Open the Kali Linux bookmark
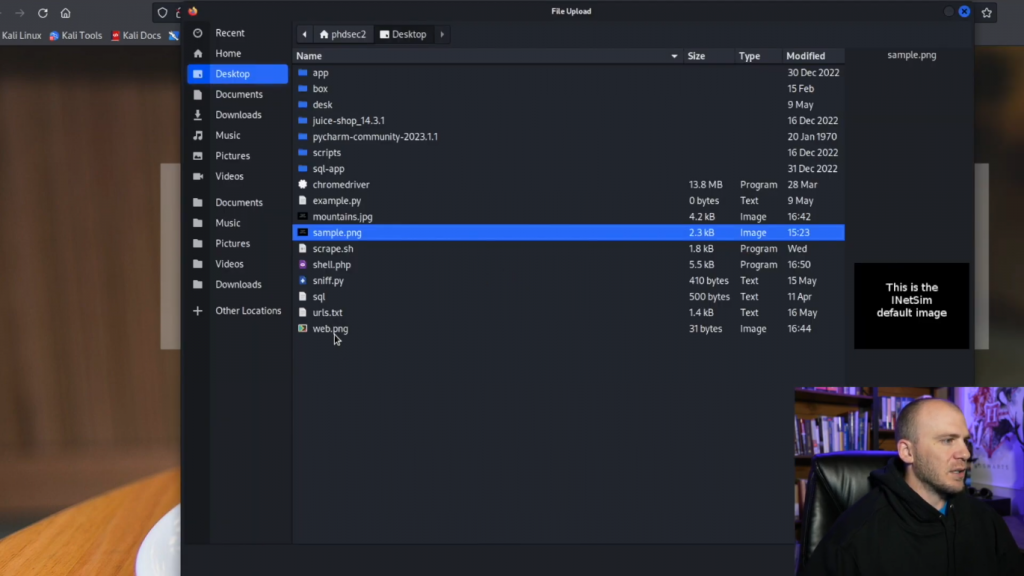The height and width of the screenshot is (576, 1024). tap(21, 35)
